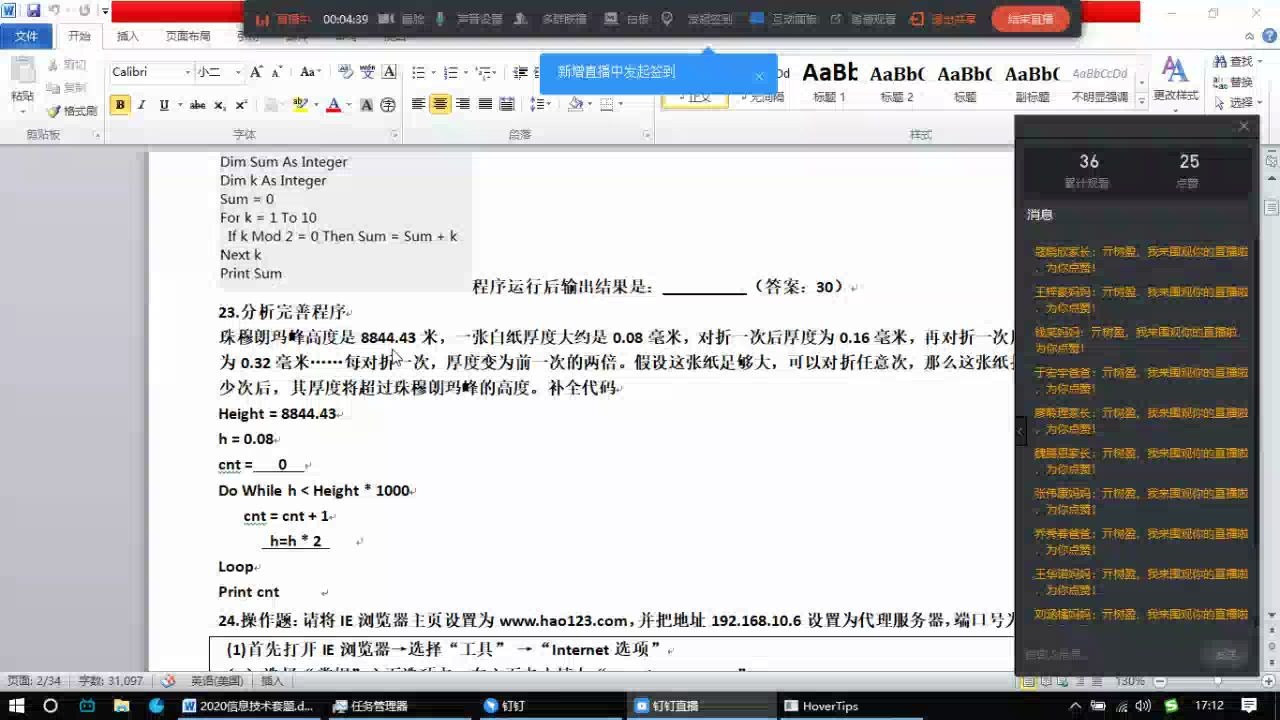This screenshot has height=720, width=1280.
Task: Toggle italic formatting on
Action: [x=141, y=102]
